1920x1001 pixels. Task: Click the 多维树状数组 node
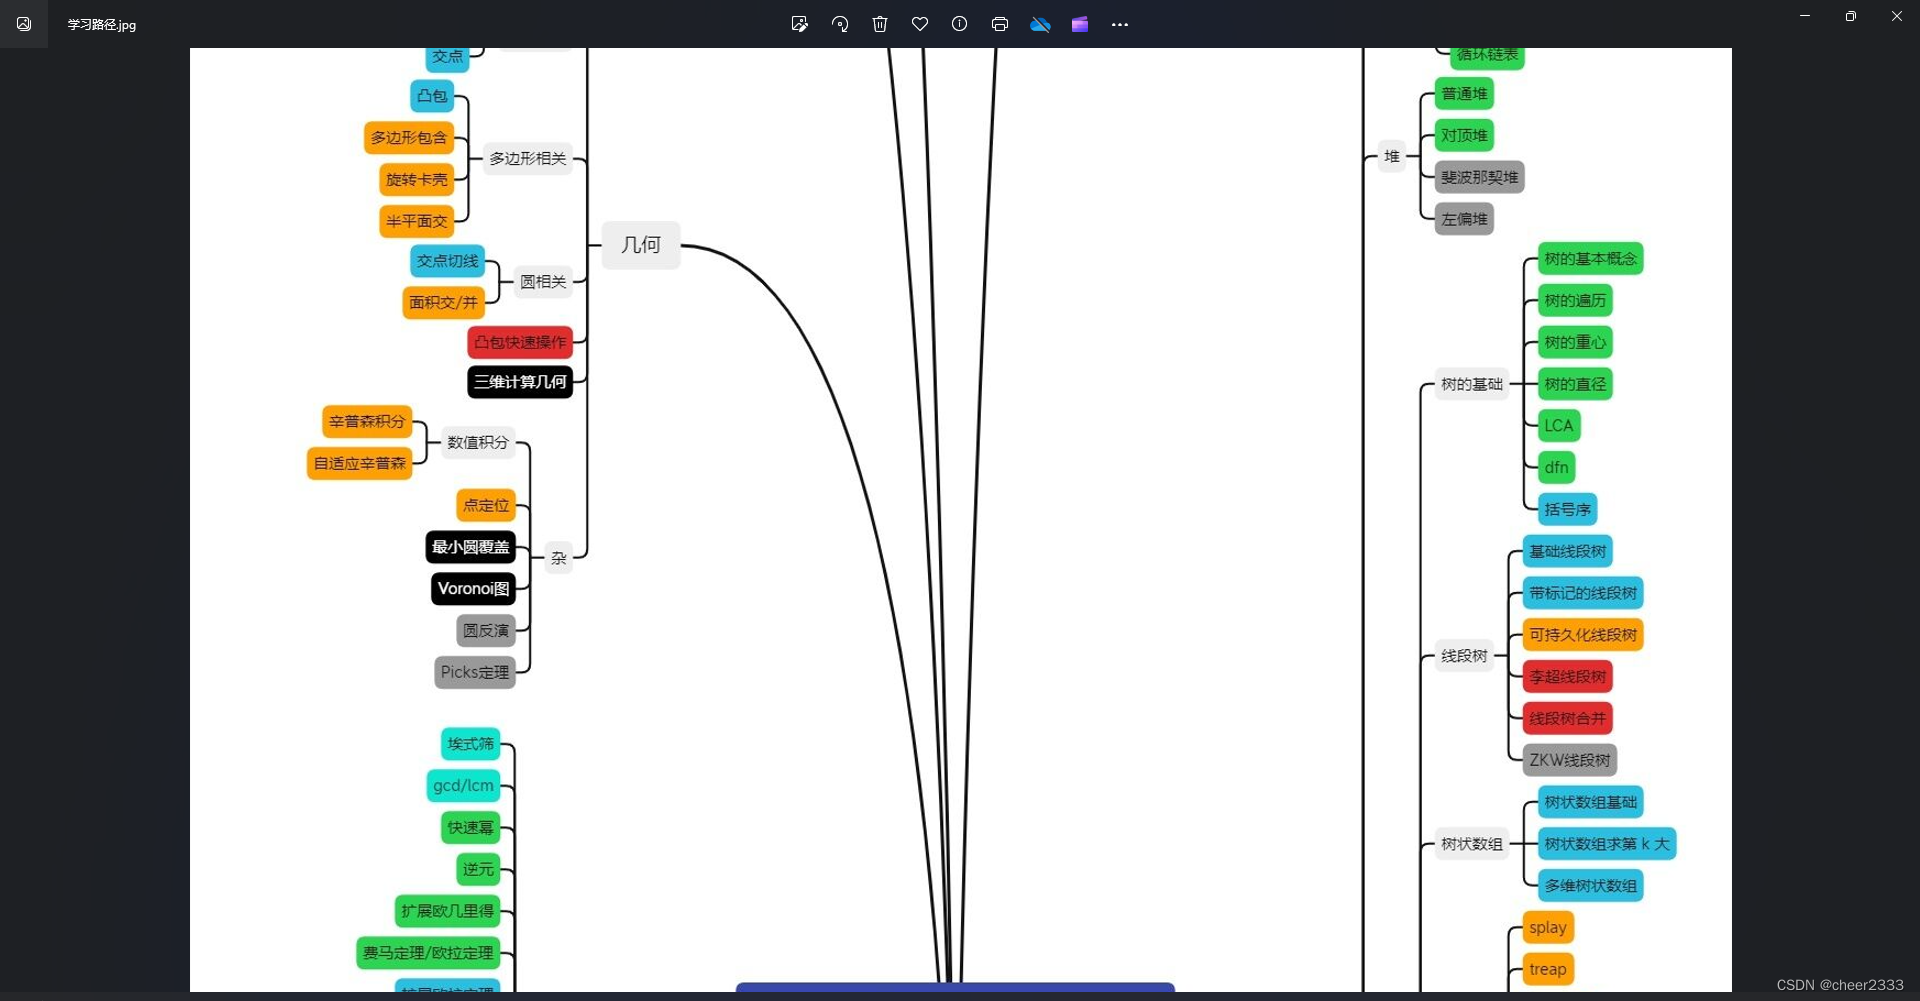coord(1590,886)
